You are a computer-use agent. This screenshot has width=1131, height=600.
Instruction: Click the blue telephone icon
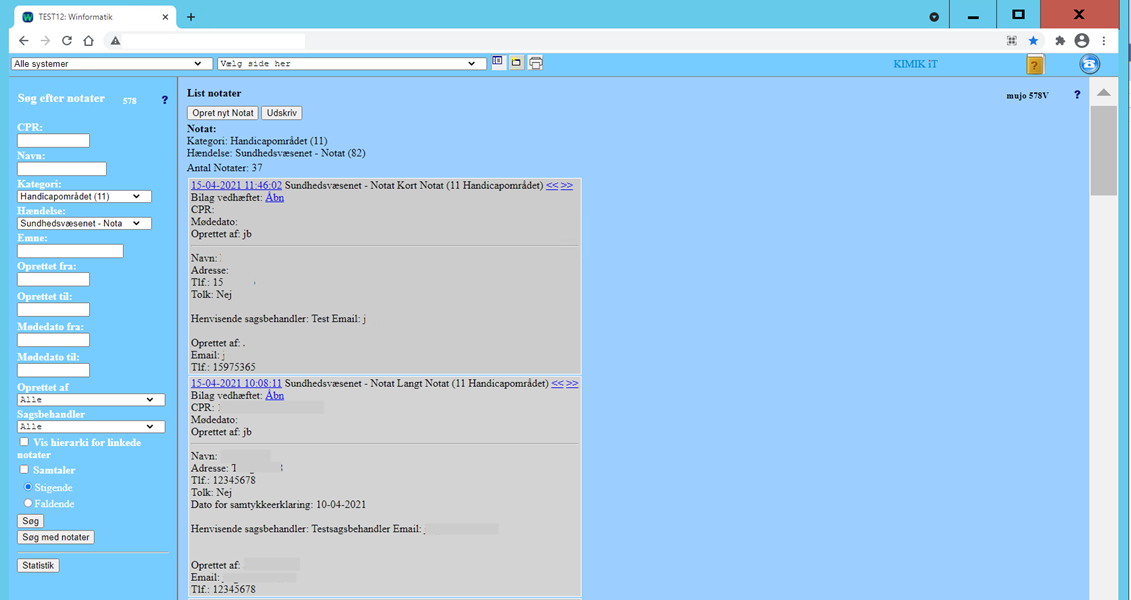tap(1089, 64)
